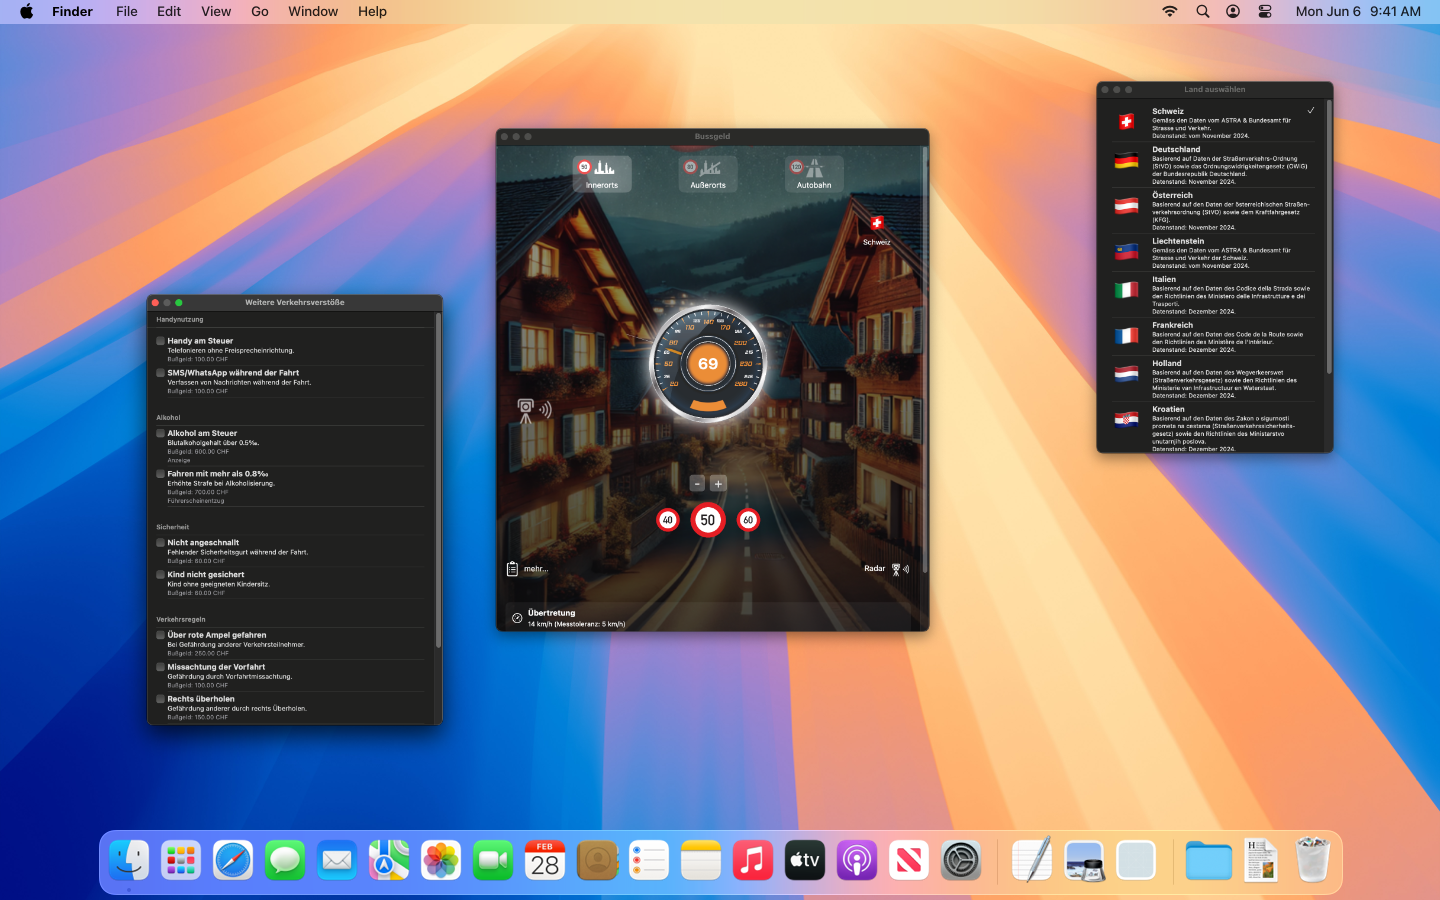Click the Austrian flag icon
The width and height of the screenshot is (1440, 900).
[x=1127, y=206]
